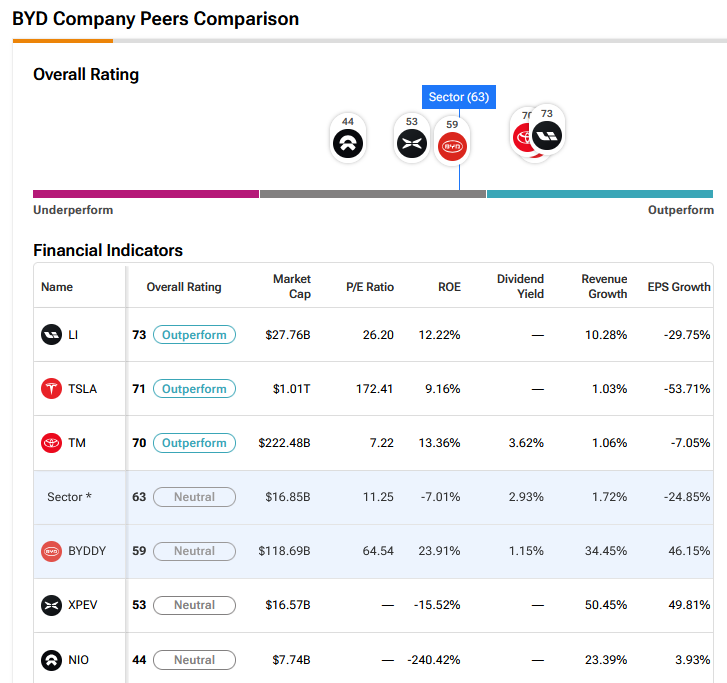The width and height of the screenshot is (727, 683).
Task: Open the BYDDY ticker link
Action: coord(87,551)
